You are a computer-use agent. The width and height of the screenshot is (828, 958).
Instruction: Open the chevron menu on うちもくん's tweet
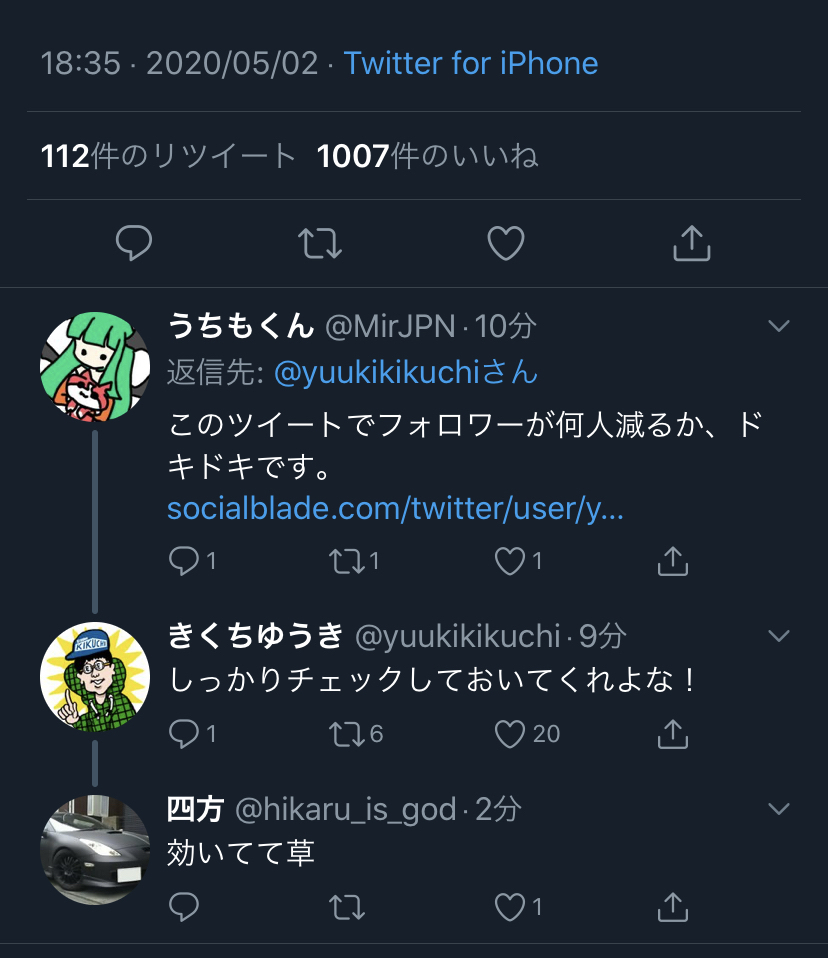[779, 326]
